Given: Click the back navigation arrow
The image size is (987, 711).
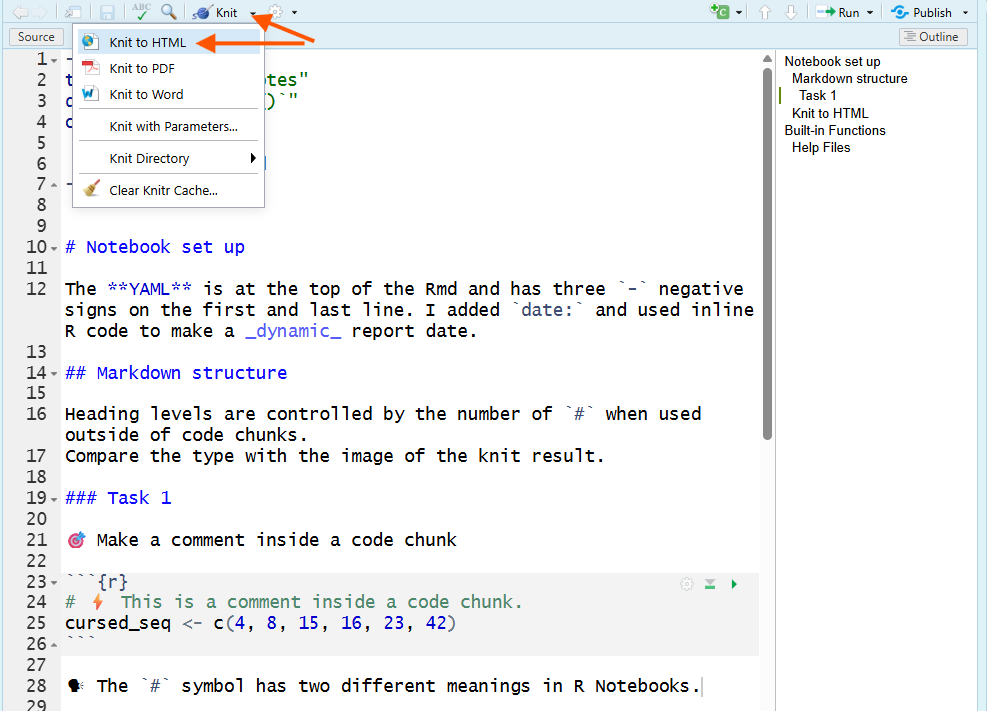Looking at the screenshot, I should click(x=21, y=12).
